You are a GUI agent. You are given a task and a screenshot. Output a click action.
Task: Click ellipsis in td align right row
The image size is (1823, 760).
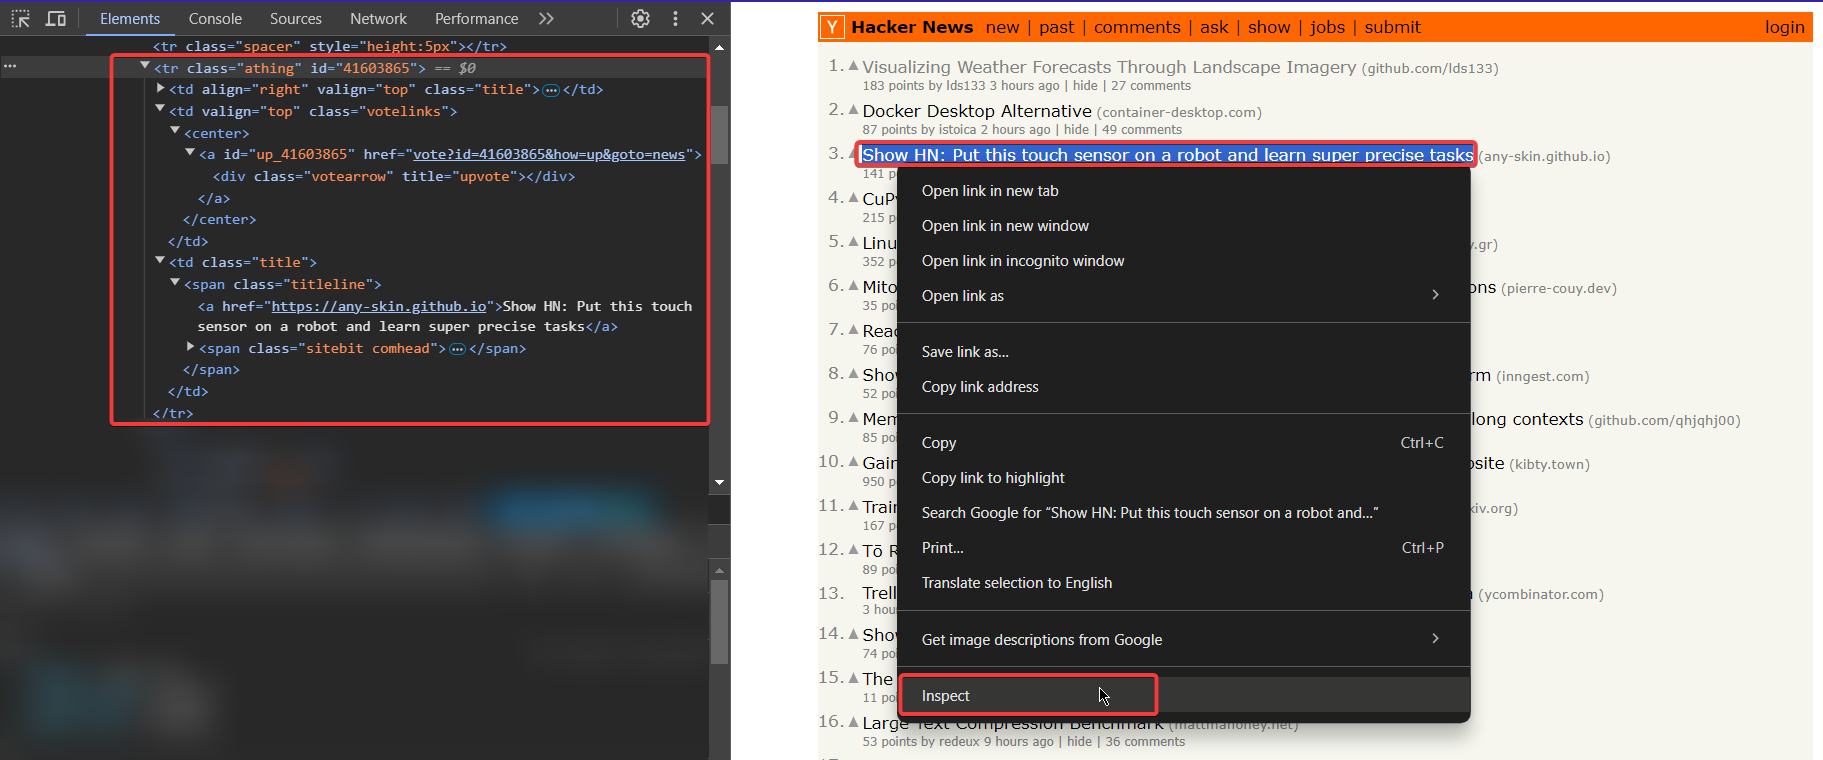coord(551,90)
